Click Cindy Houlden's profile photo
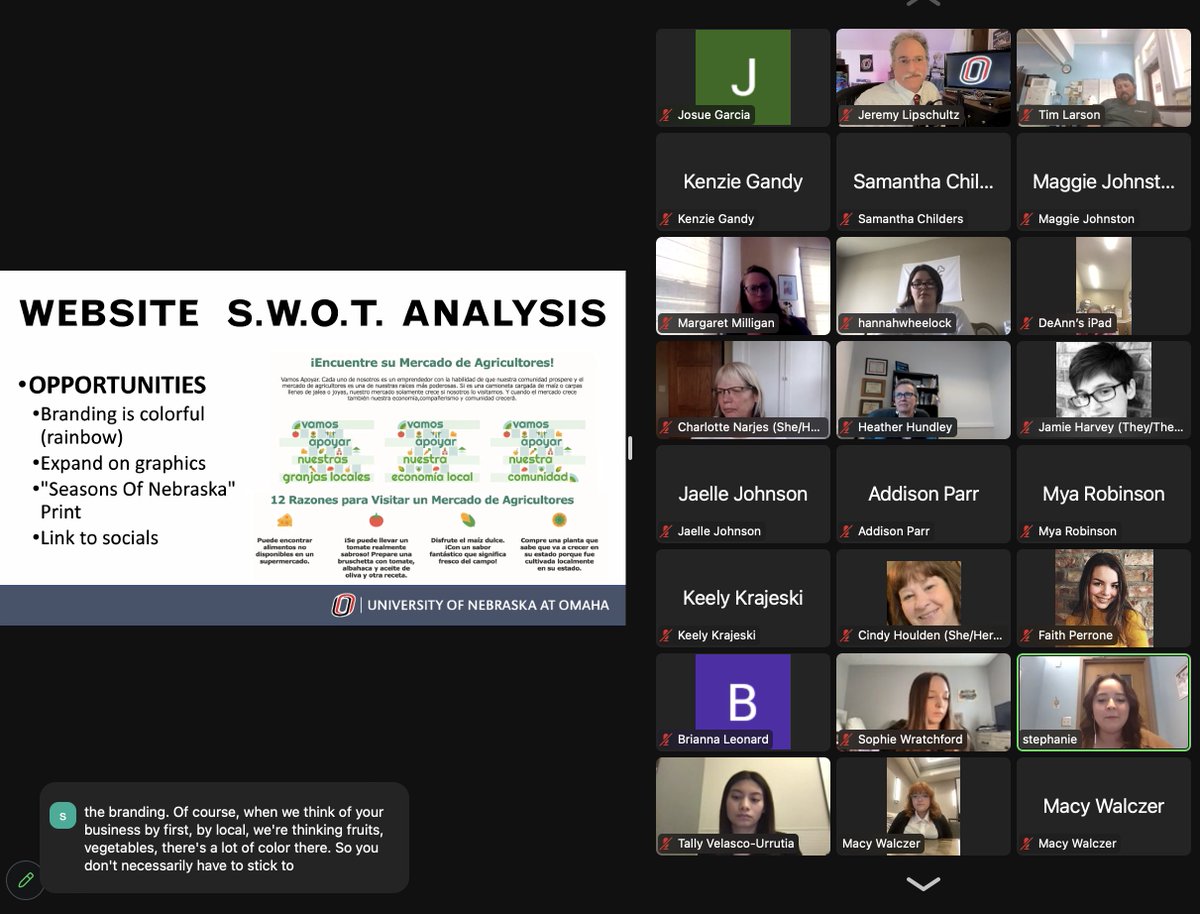Viewport: 1200px width, 914px height. [x=923, y=598]
